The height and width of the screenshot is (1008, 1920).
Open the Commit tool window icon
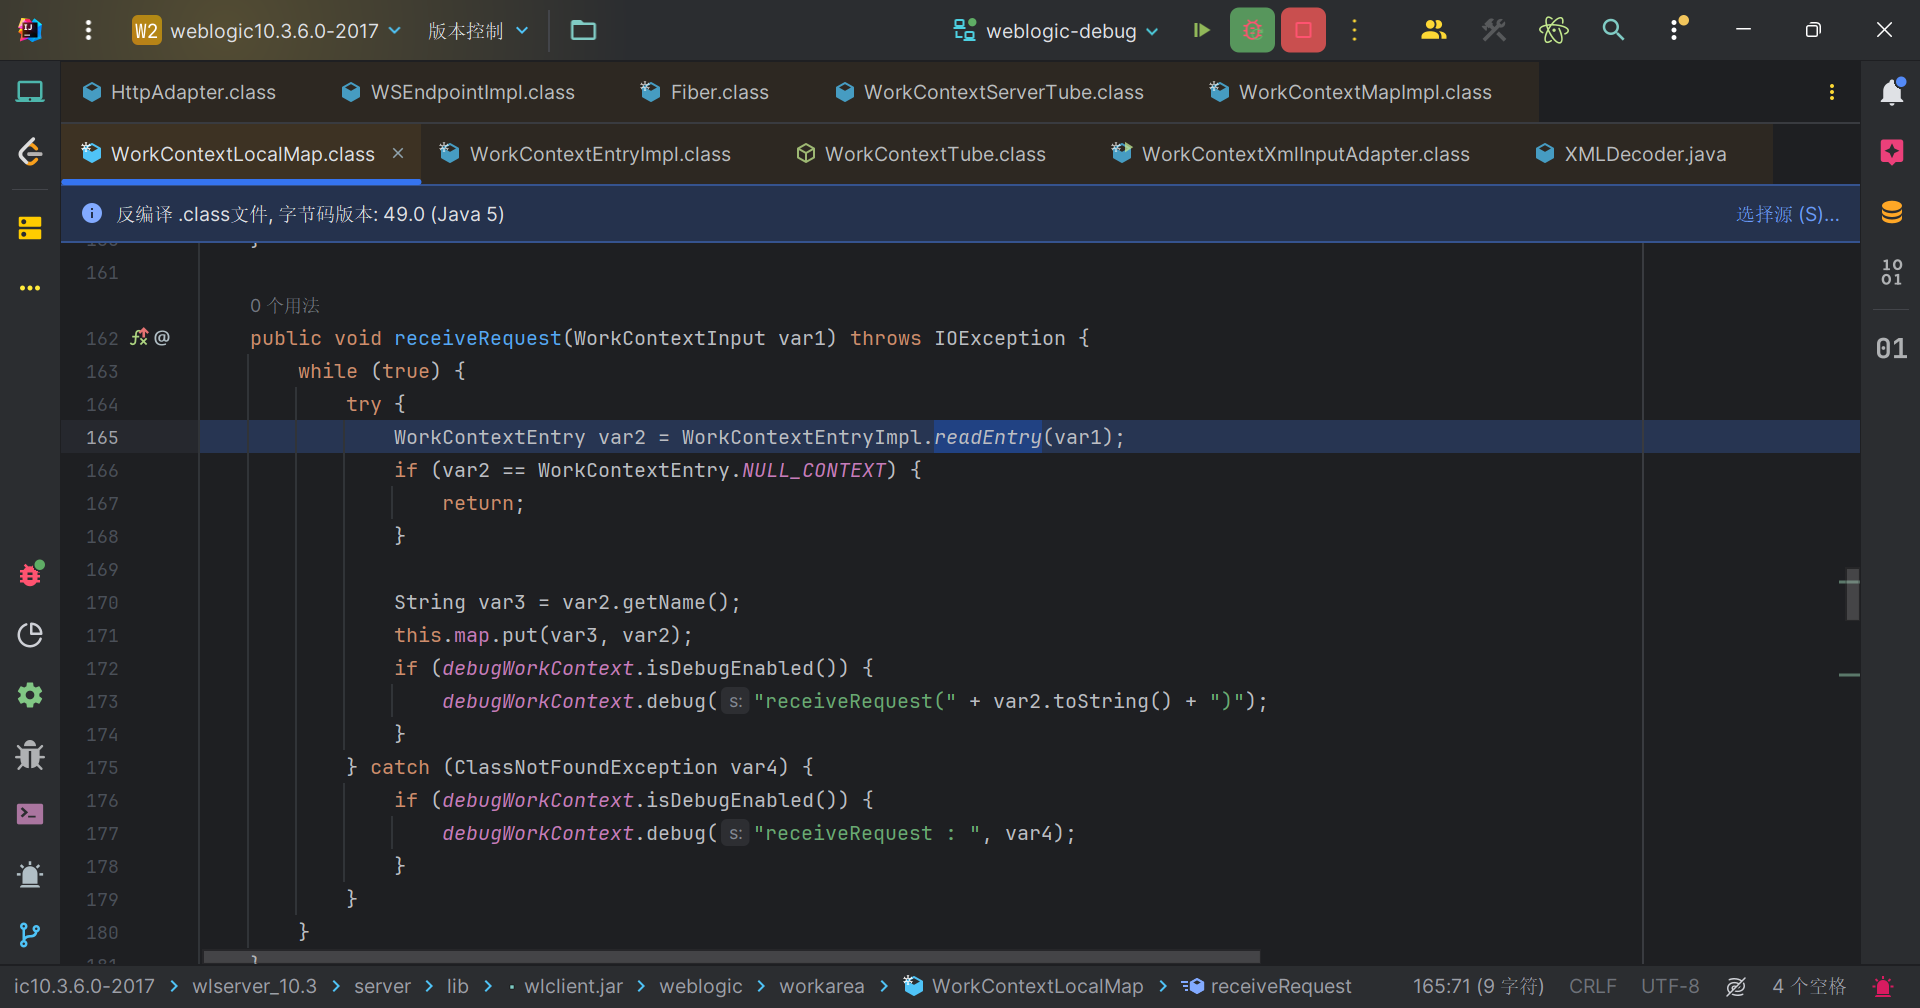pyautogui.click(x=30, y=152)
